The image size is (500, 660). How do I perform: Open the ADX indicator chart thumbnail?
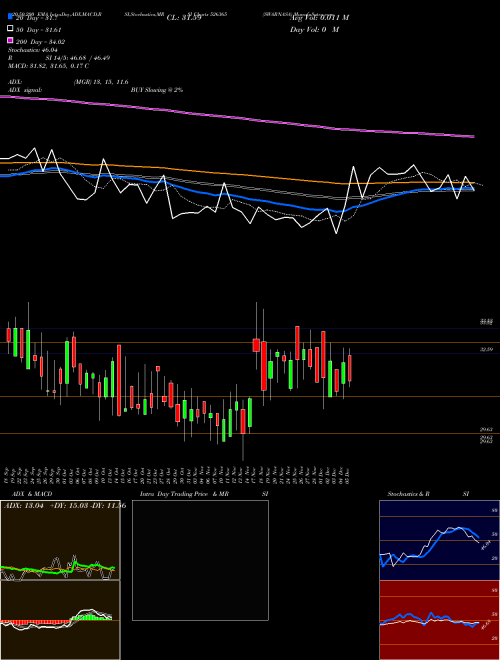pos(60,540)
